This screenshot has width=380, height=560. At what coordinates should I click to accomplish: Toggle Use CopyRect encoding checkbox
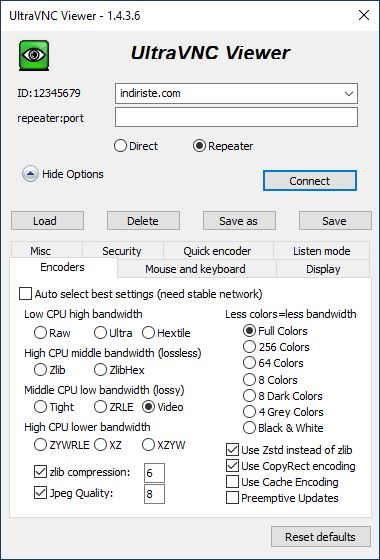pos(232,466)
